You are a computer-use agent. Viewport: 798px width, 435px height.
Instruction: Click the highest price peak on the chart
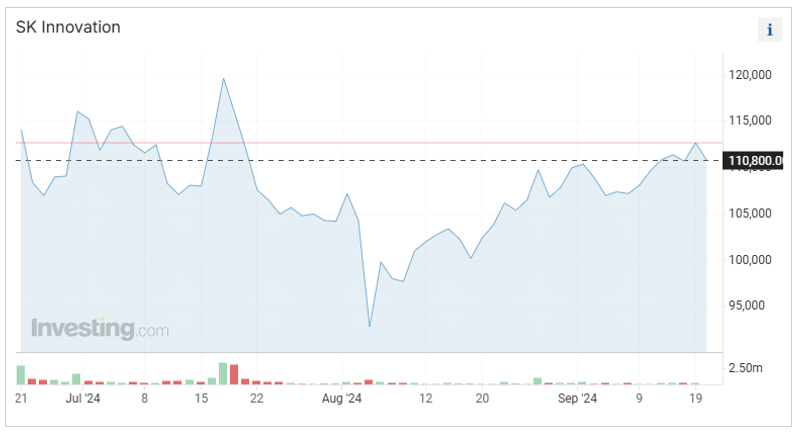click(223, 79)
